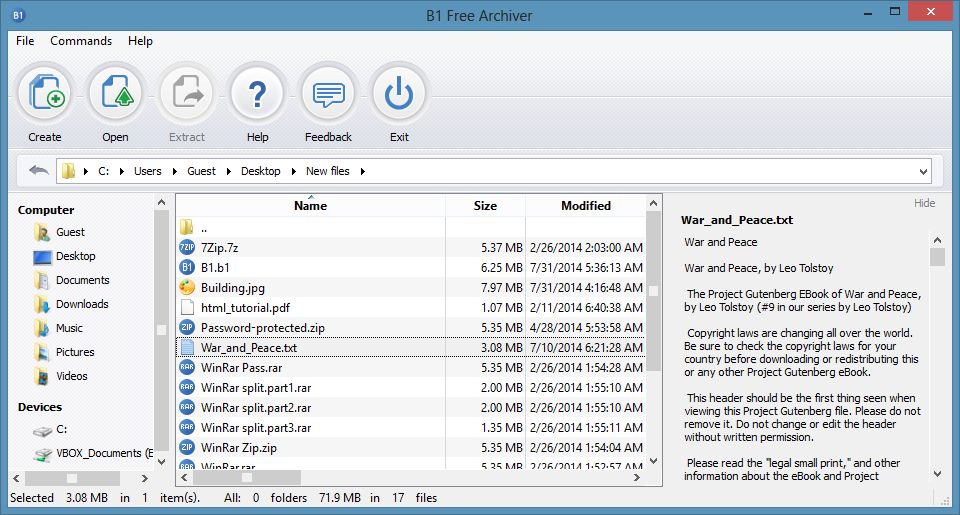Click the WinRar split.part1.rar icon
Screen dimensions: 960x515
pos(187,388)
